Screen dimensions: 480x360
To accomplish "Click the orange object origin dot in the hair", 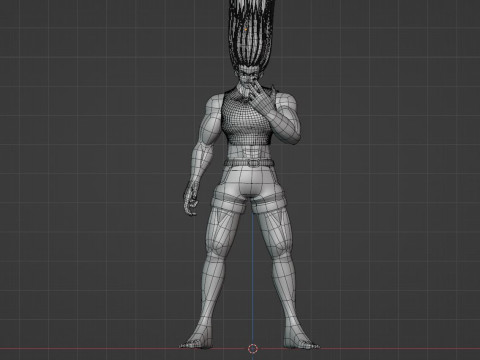I will pyautogui.click(x=246, y=29).
